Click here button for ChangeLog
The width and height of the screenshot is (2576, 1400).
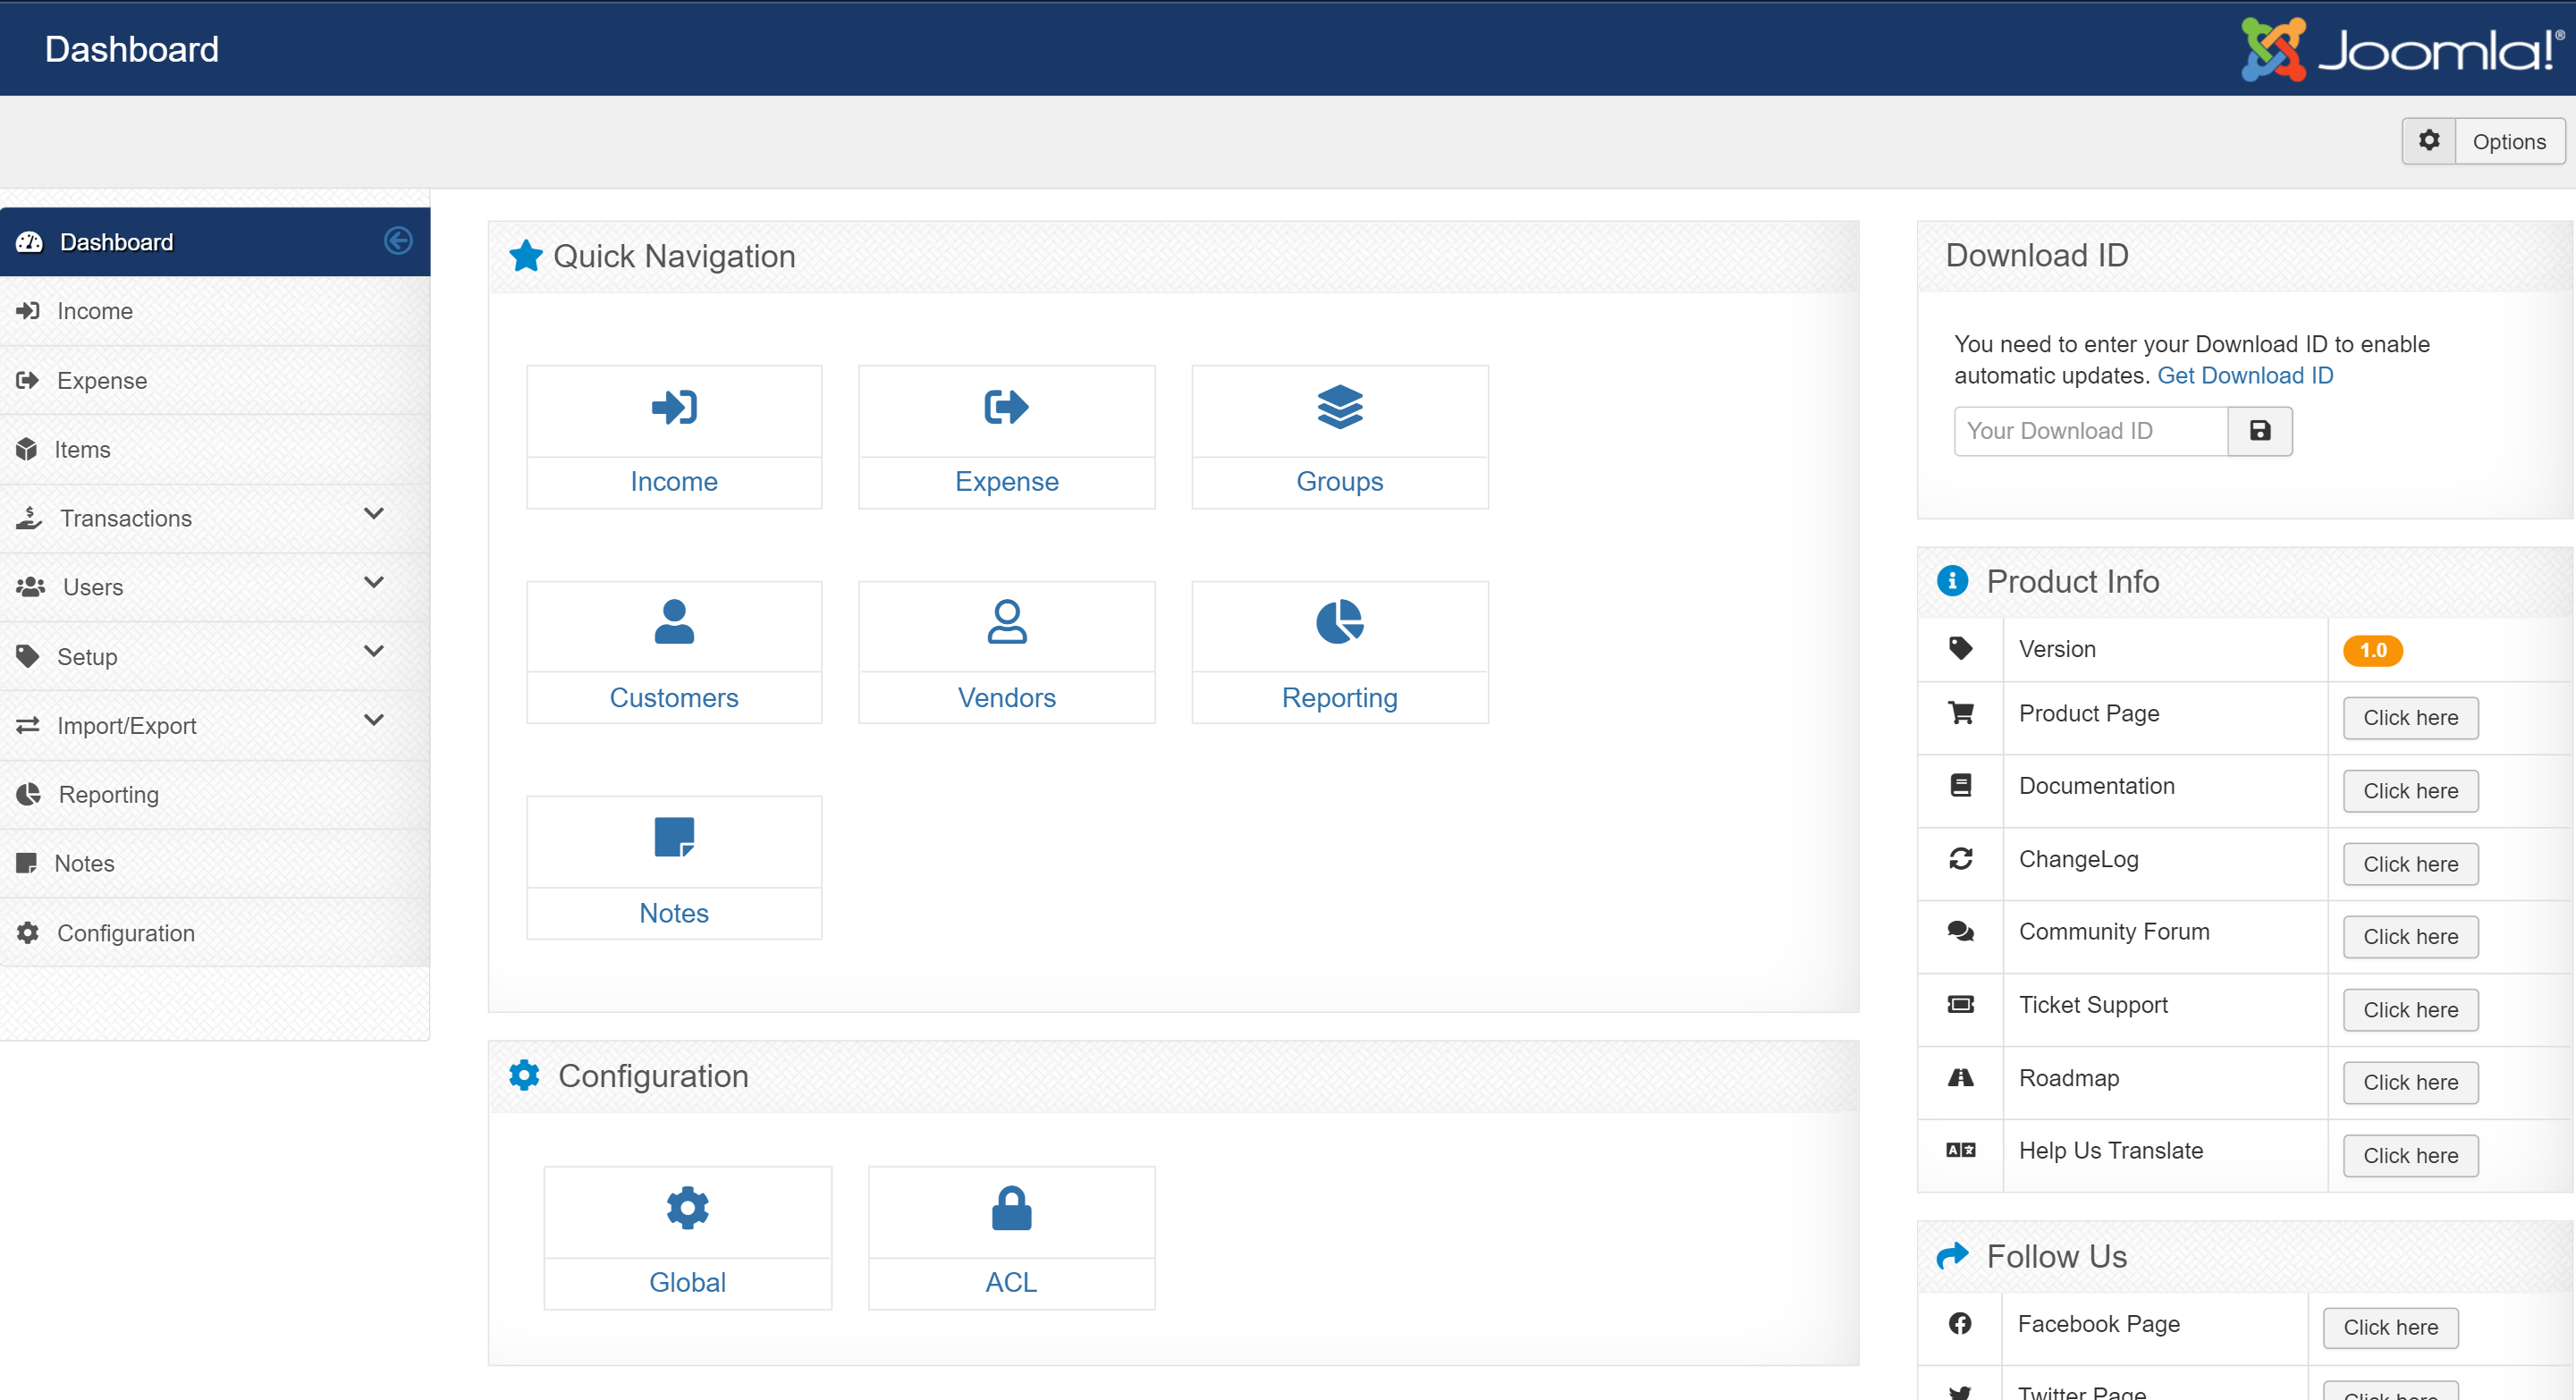click(x=2410, y=864)
